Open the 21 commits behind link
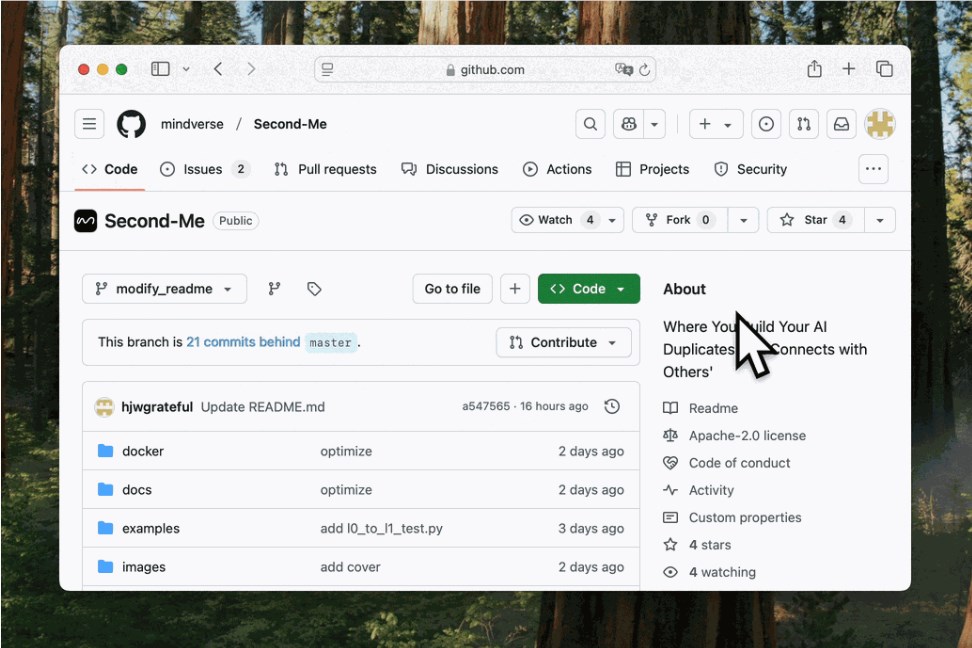Screen dimensions: 972x648 coord(243,342)
